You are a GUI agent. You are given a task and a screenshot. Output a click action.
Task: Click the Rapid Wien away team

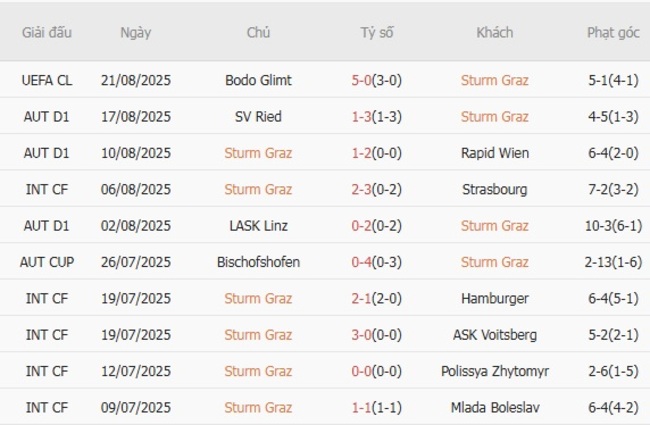pyautogui.click(x=494, y=153)
